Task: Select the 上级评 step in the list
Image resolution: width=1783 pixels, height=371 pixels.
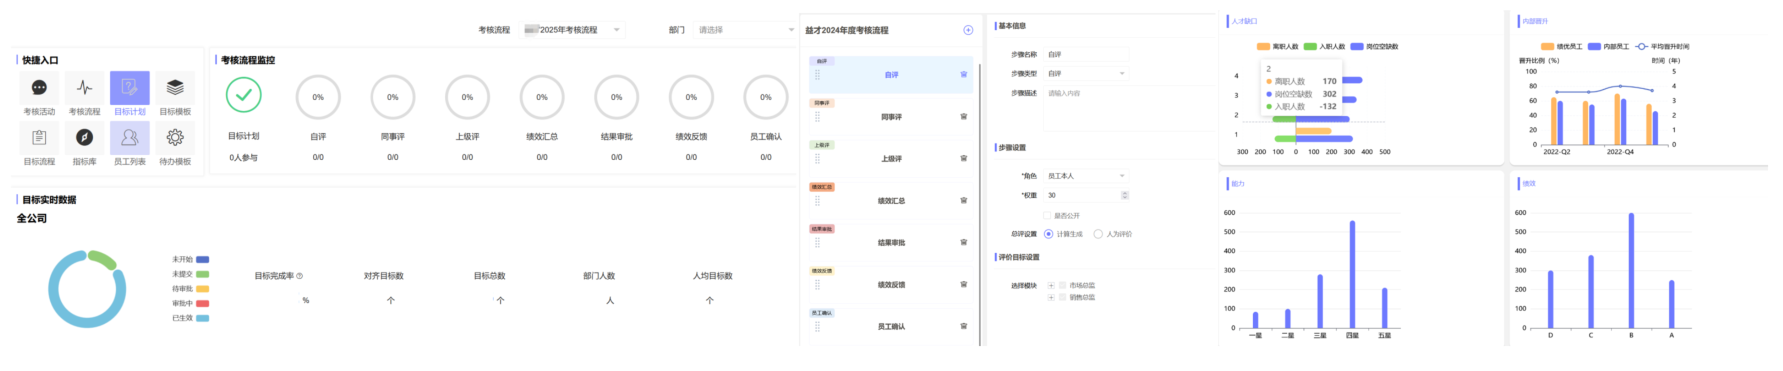Action: [x=891, y=159]
